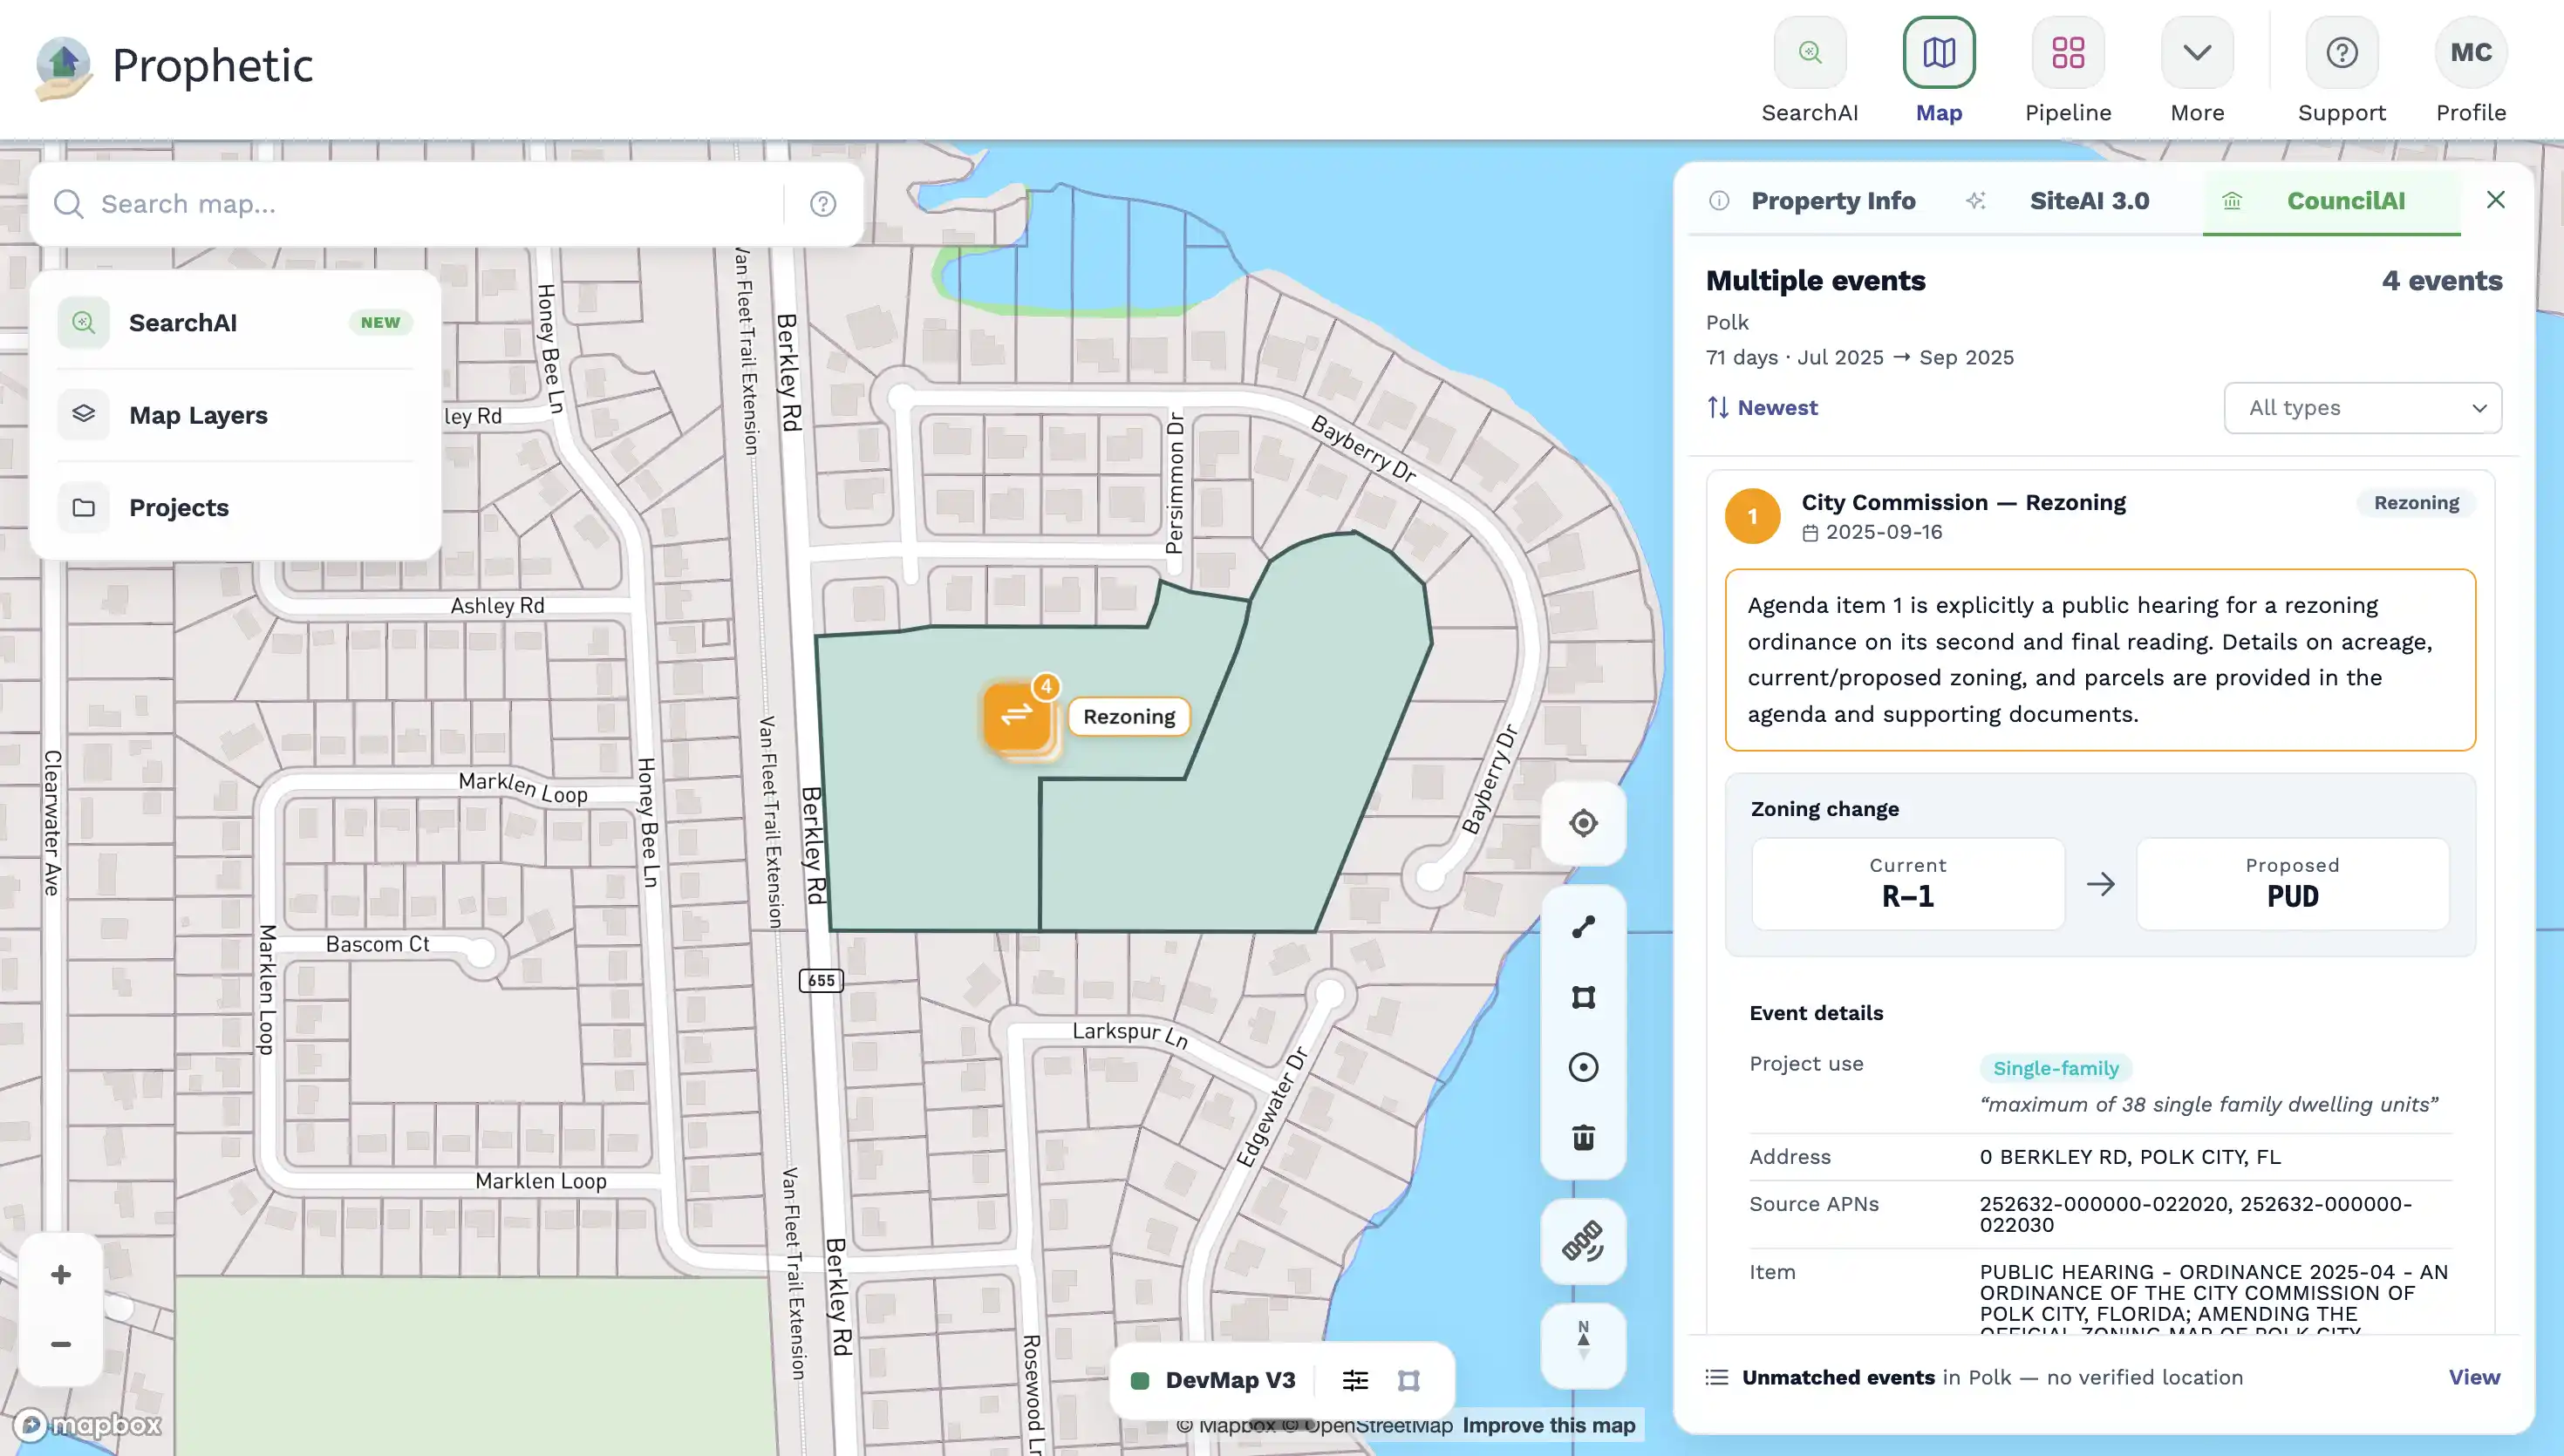
Task: Open DevMap filter sliders settings
Action: 1355,1381
